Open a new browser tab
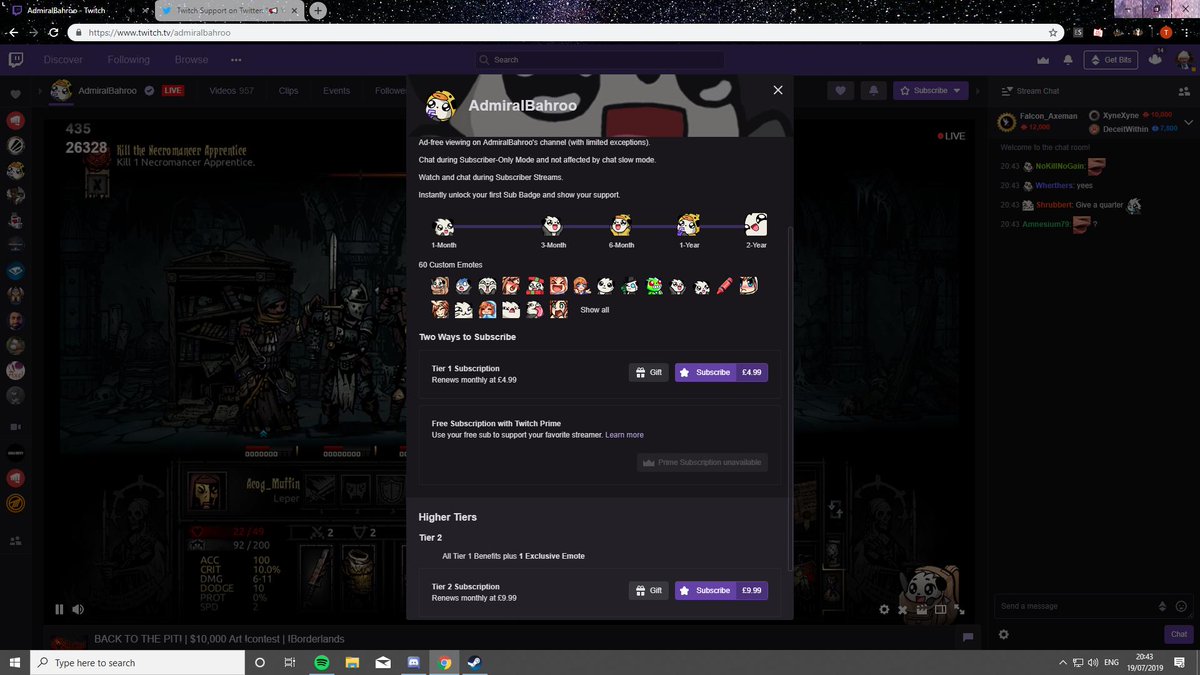 click(x=317, y=11)
